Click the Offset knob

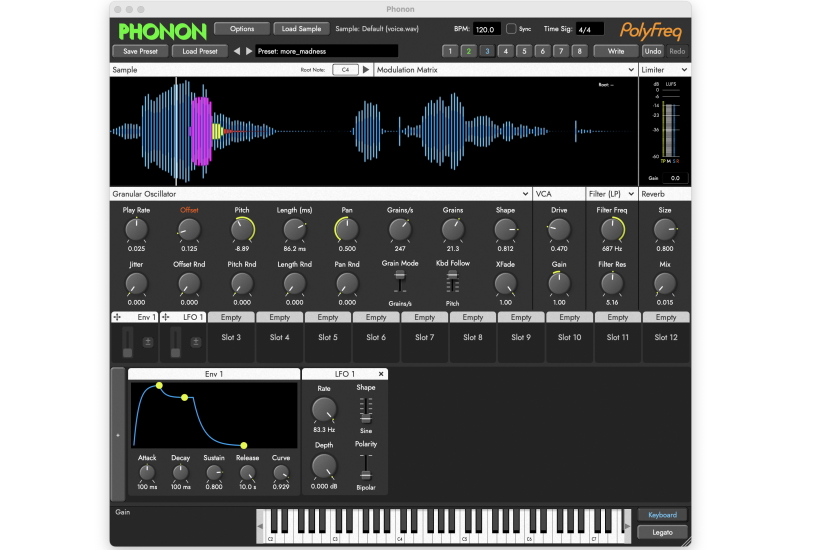(189, 230)
